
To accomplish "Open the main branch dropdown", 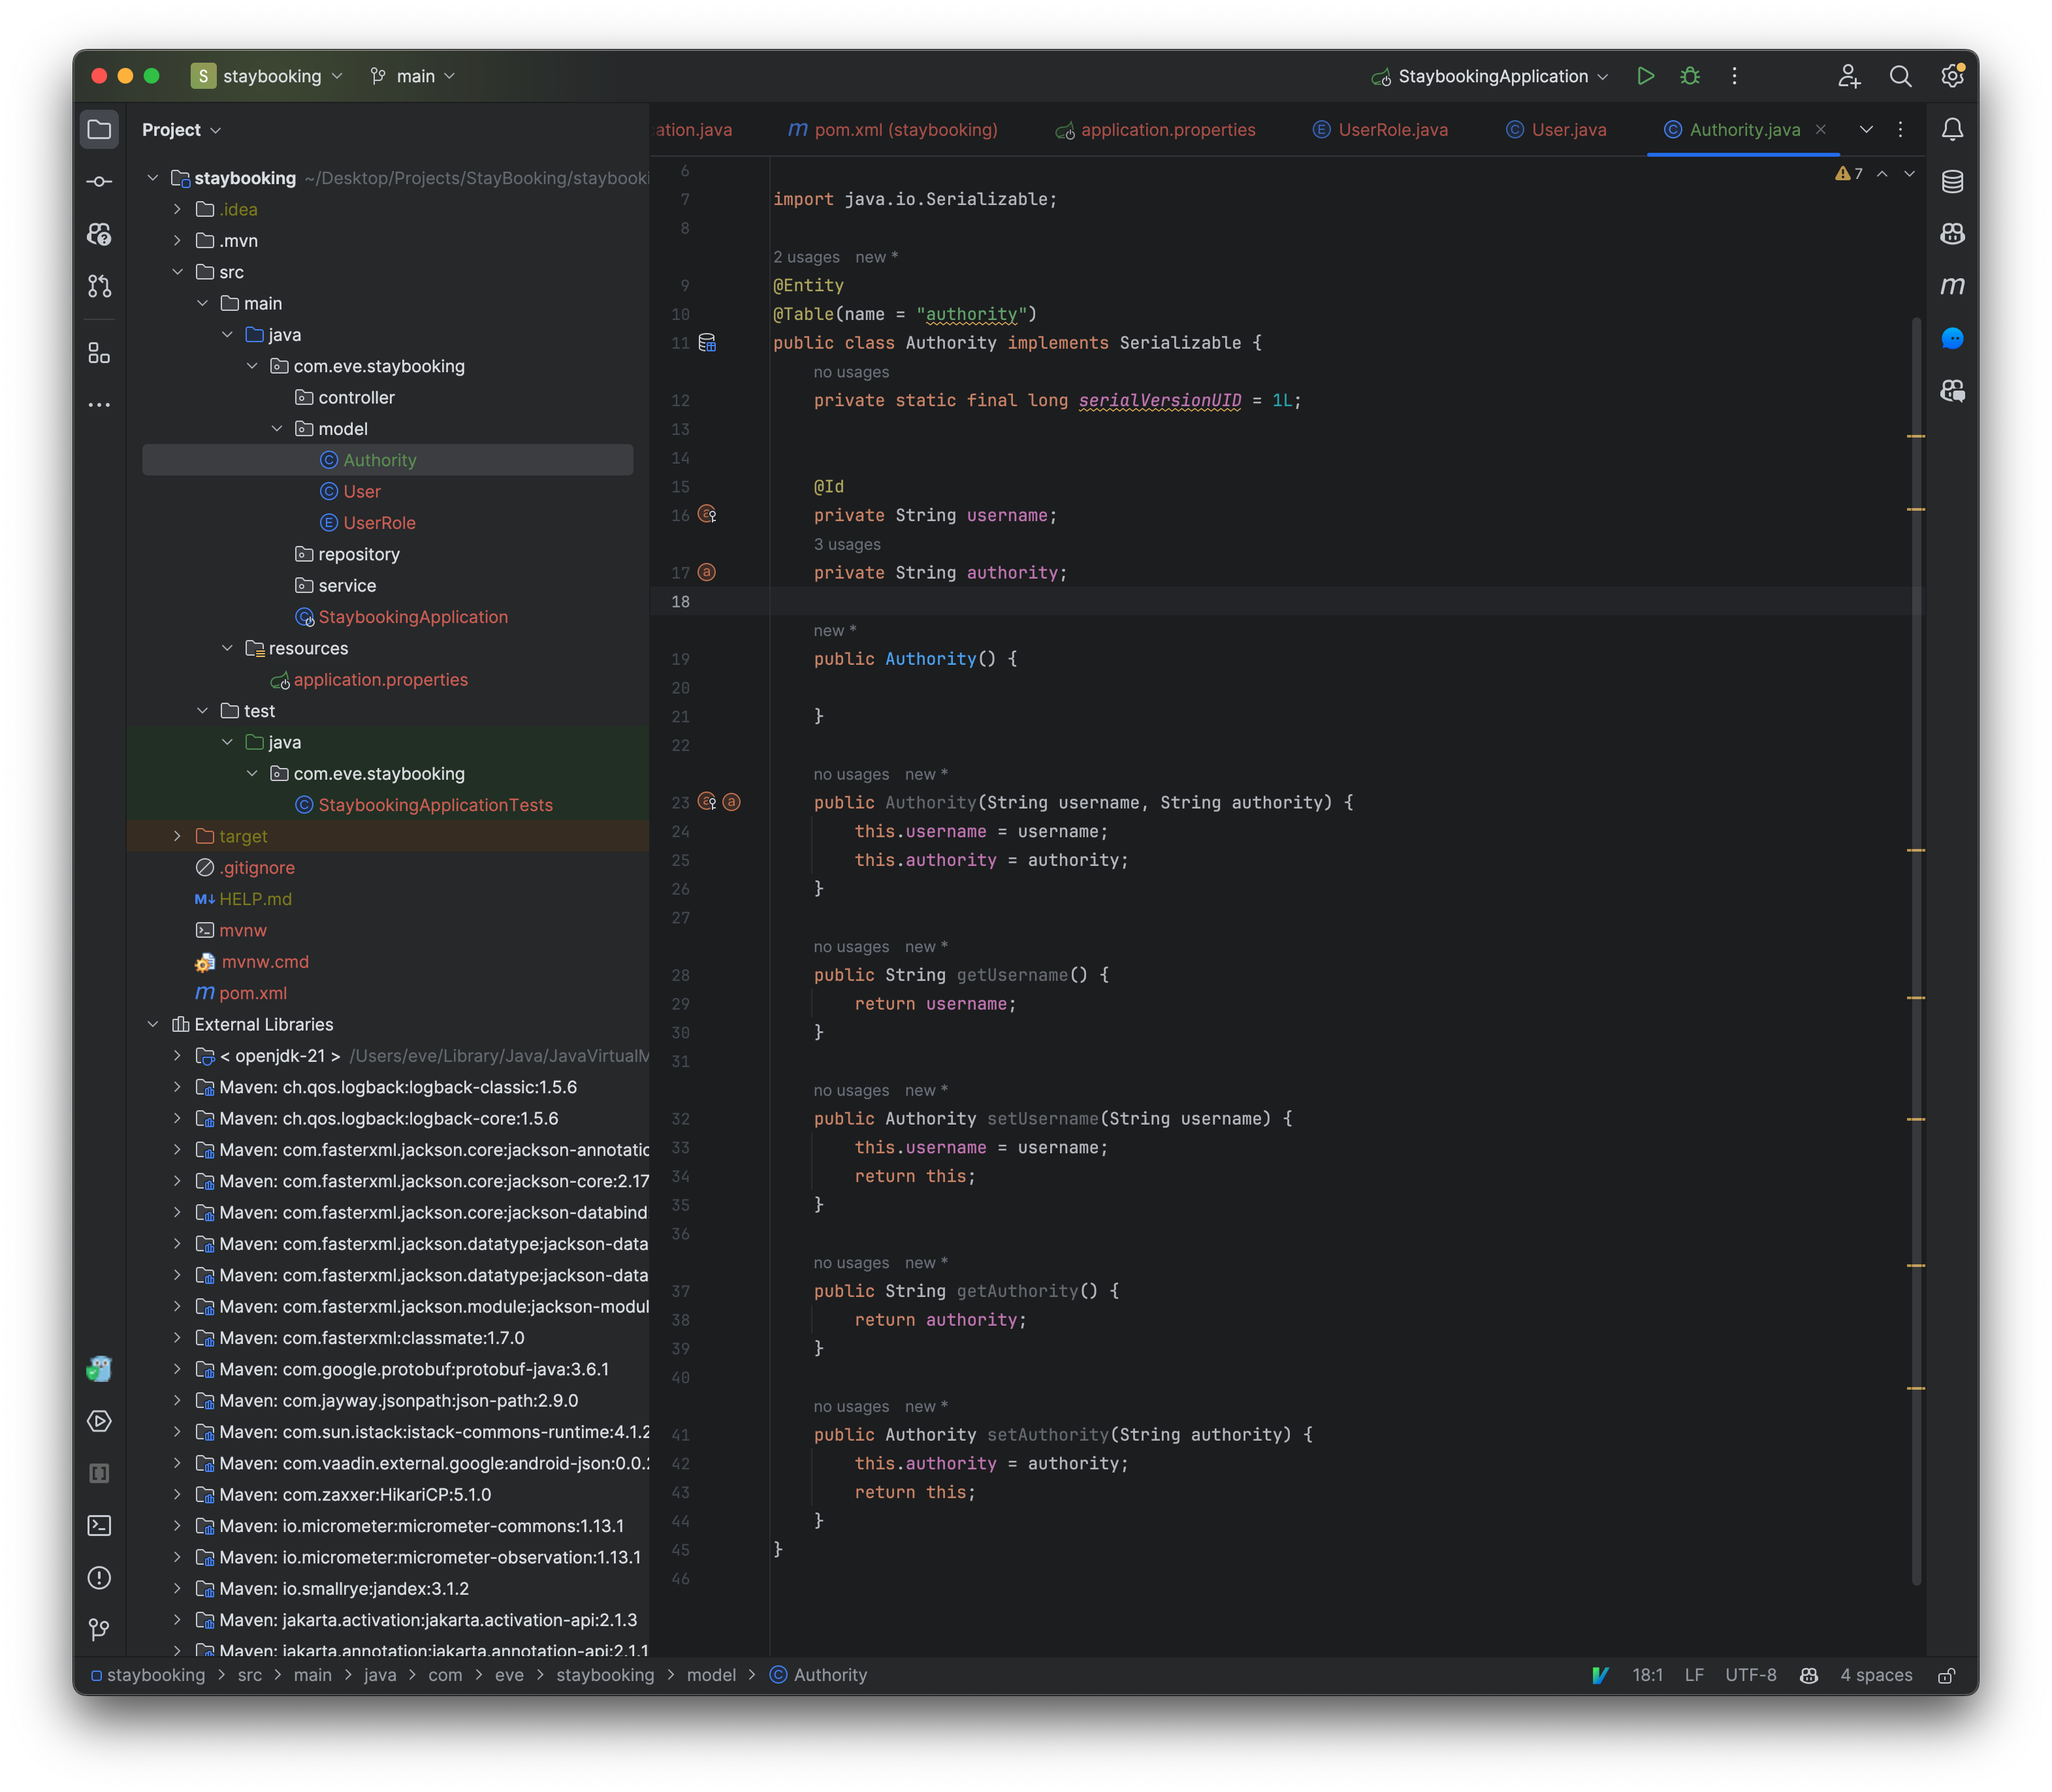I will 412,76.
